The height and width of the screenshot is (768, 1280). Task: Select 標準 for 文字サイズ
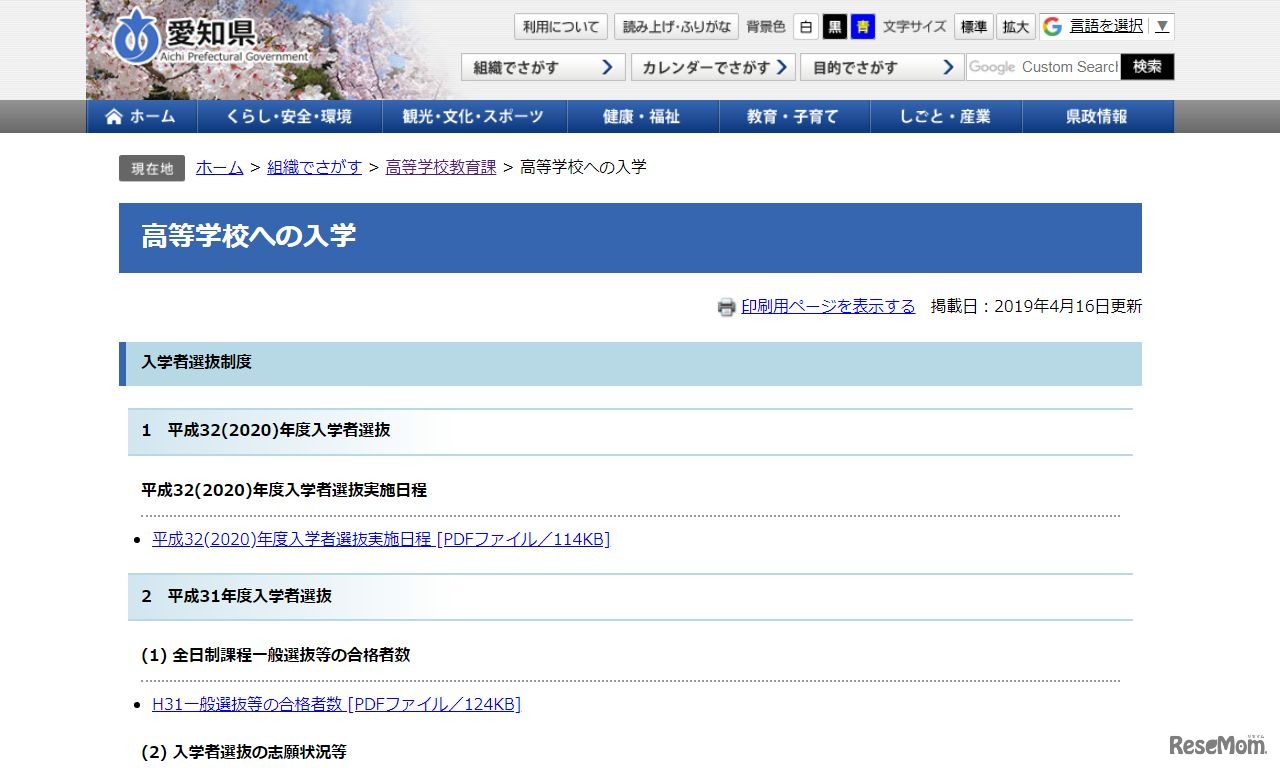click(973, 26)
